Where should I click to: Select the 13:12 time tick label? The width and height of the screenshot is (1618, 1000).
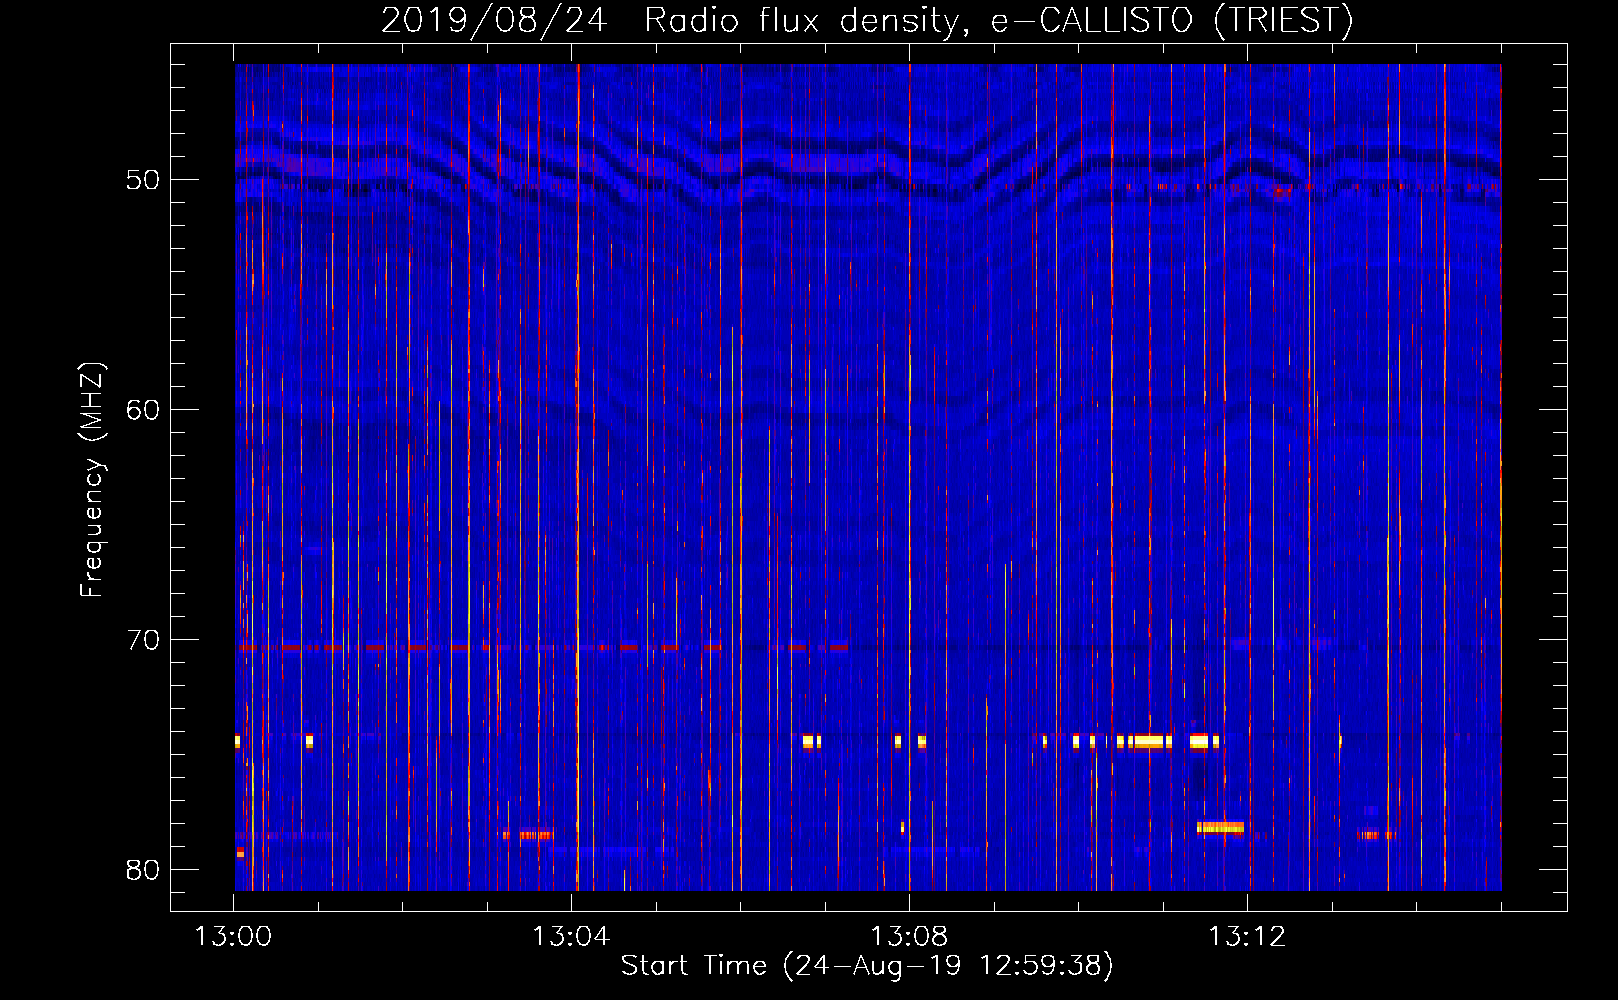click(x=1247, y=937)
